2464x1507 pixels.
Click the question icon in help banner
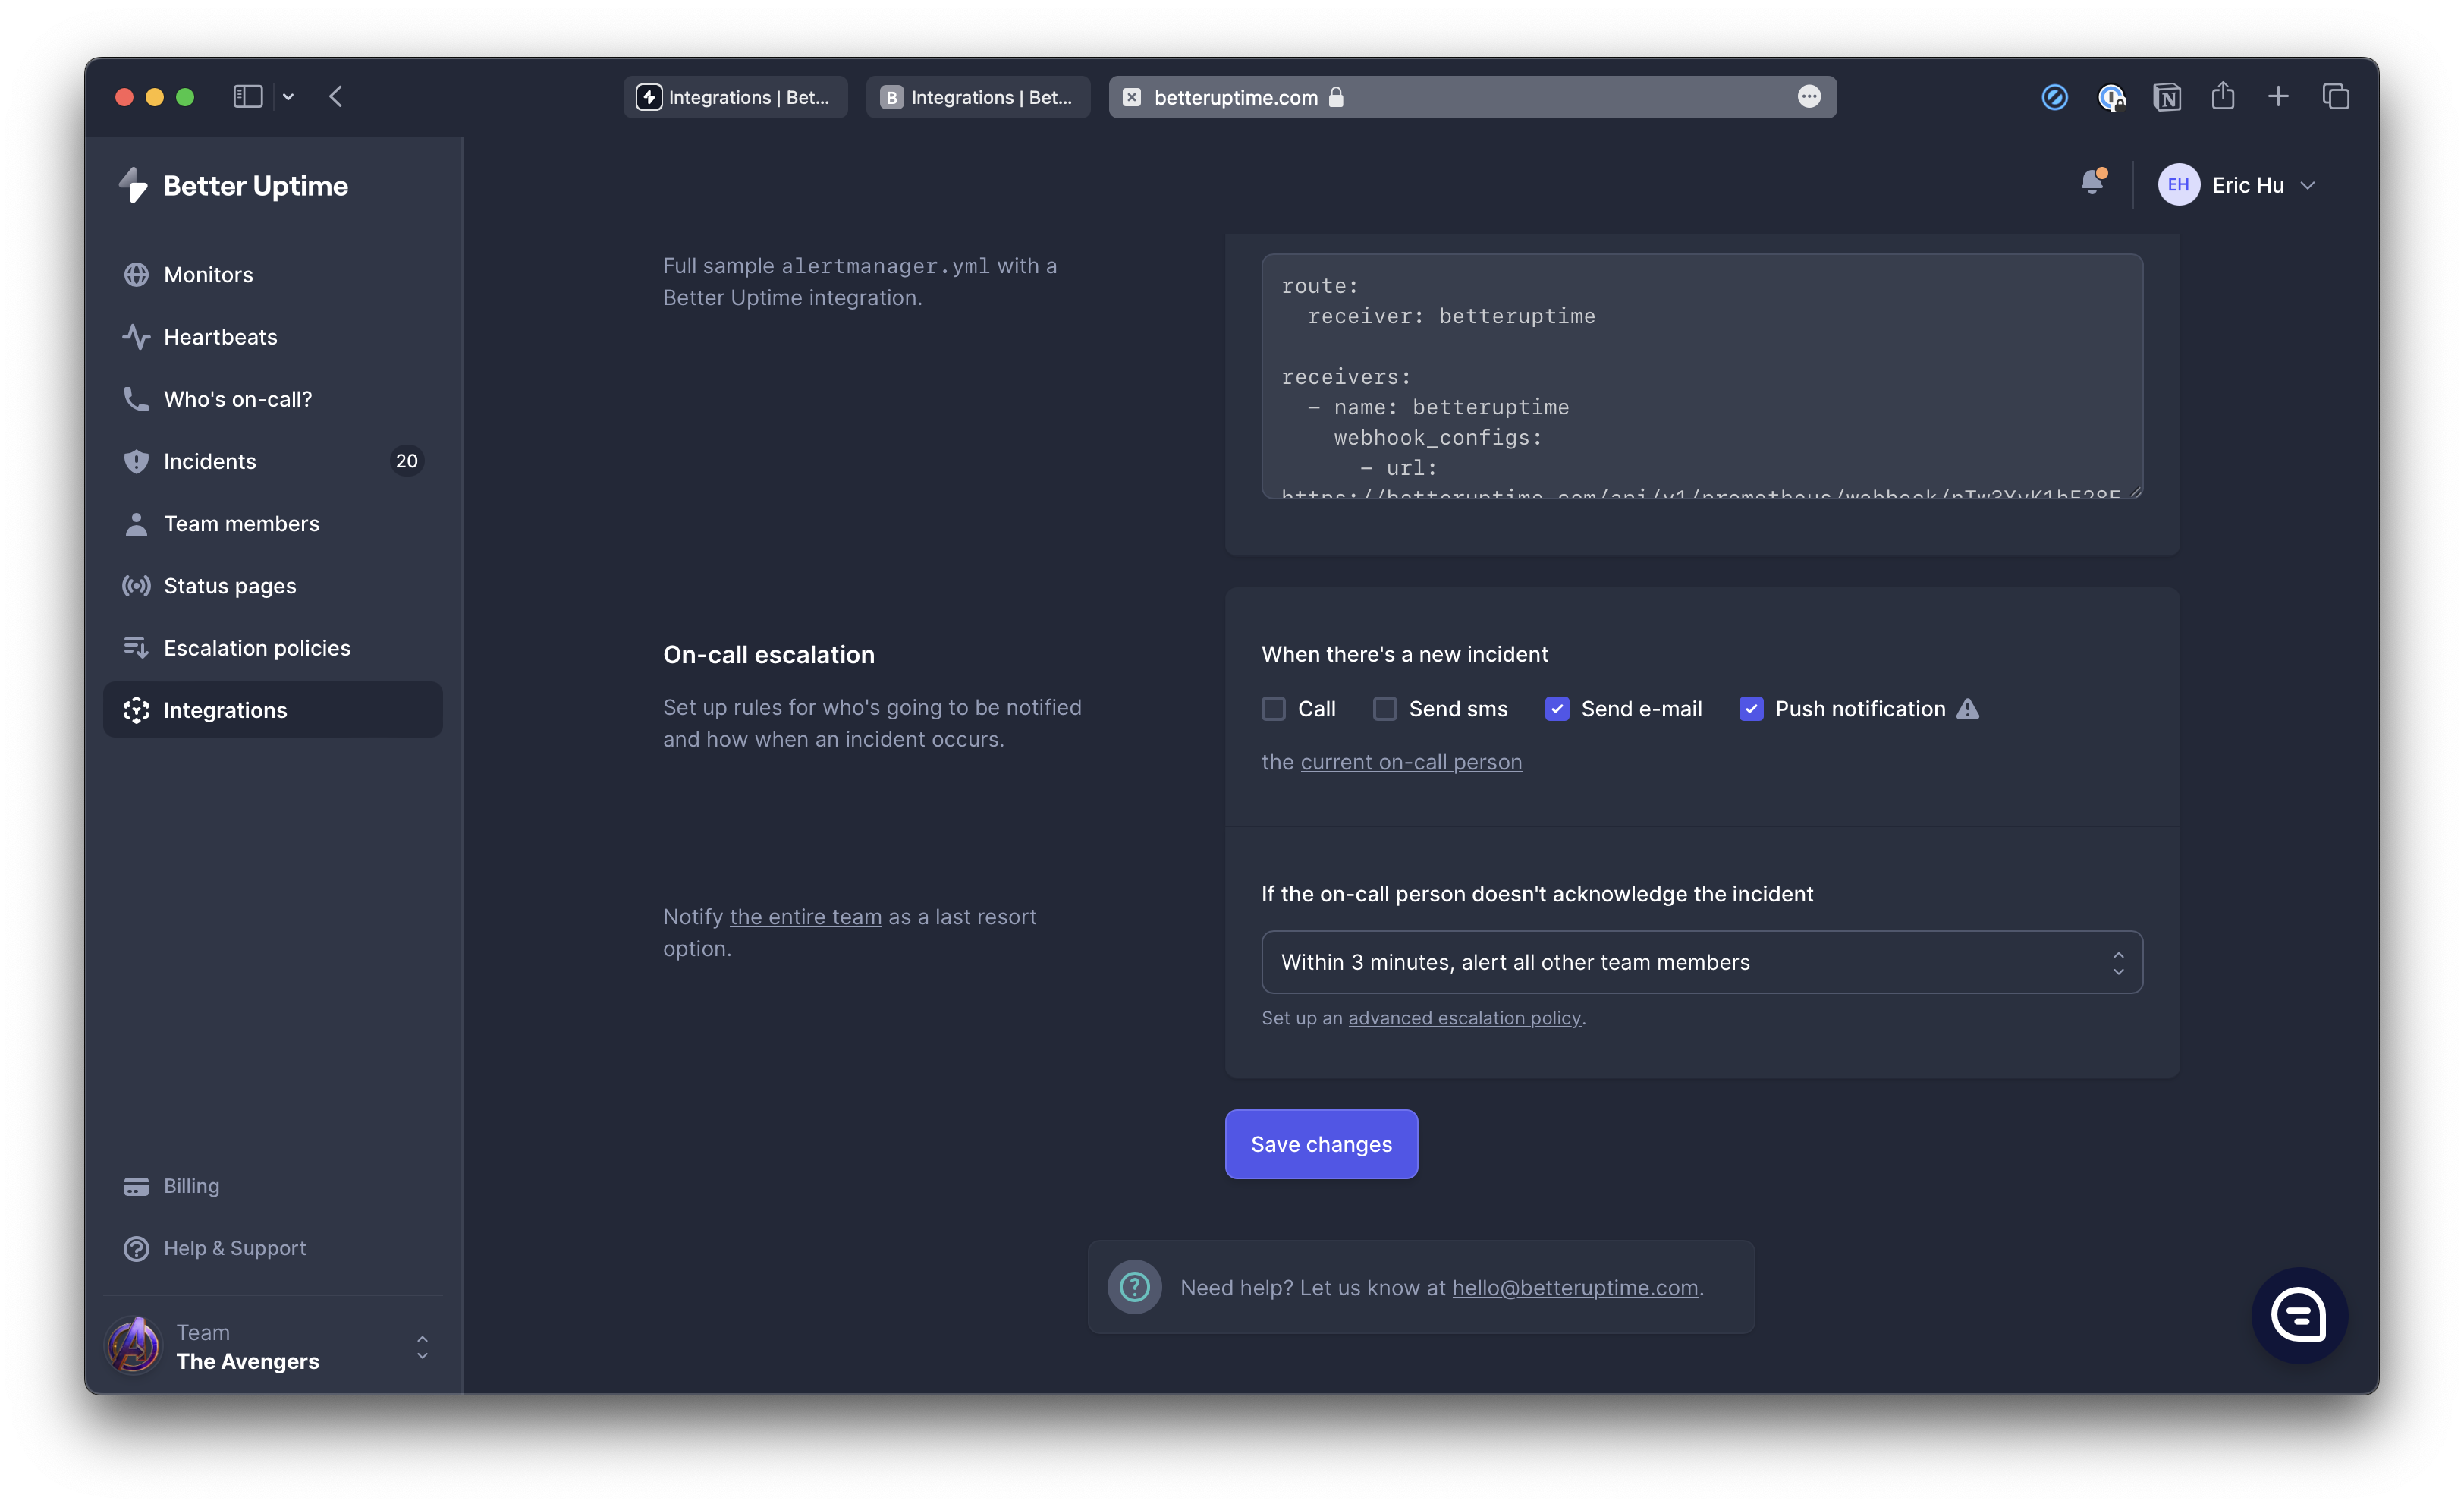[1134, 1287]
